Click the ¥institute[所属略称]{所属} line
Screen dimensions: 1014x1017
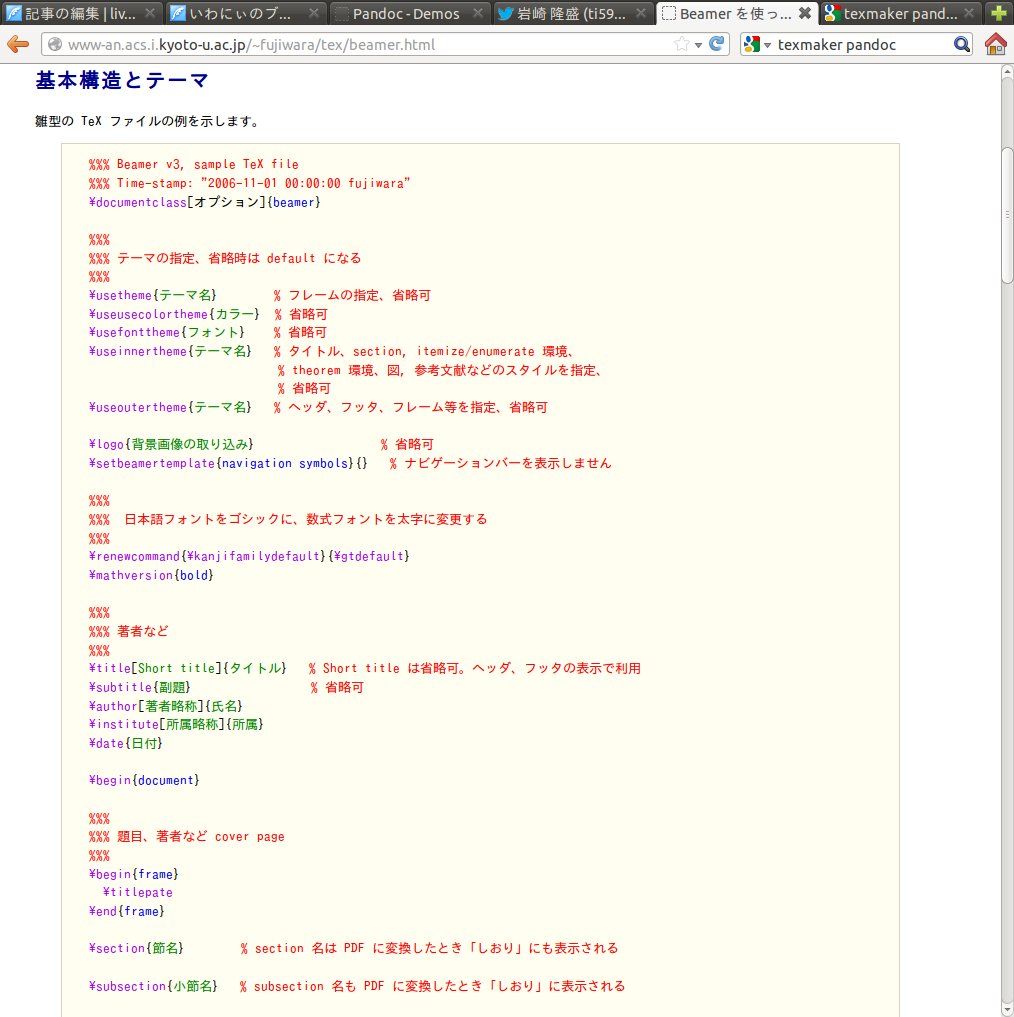[x=176, y=724]
